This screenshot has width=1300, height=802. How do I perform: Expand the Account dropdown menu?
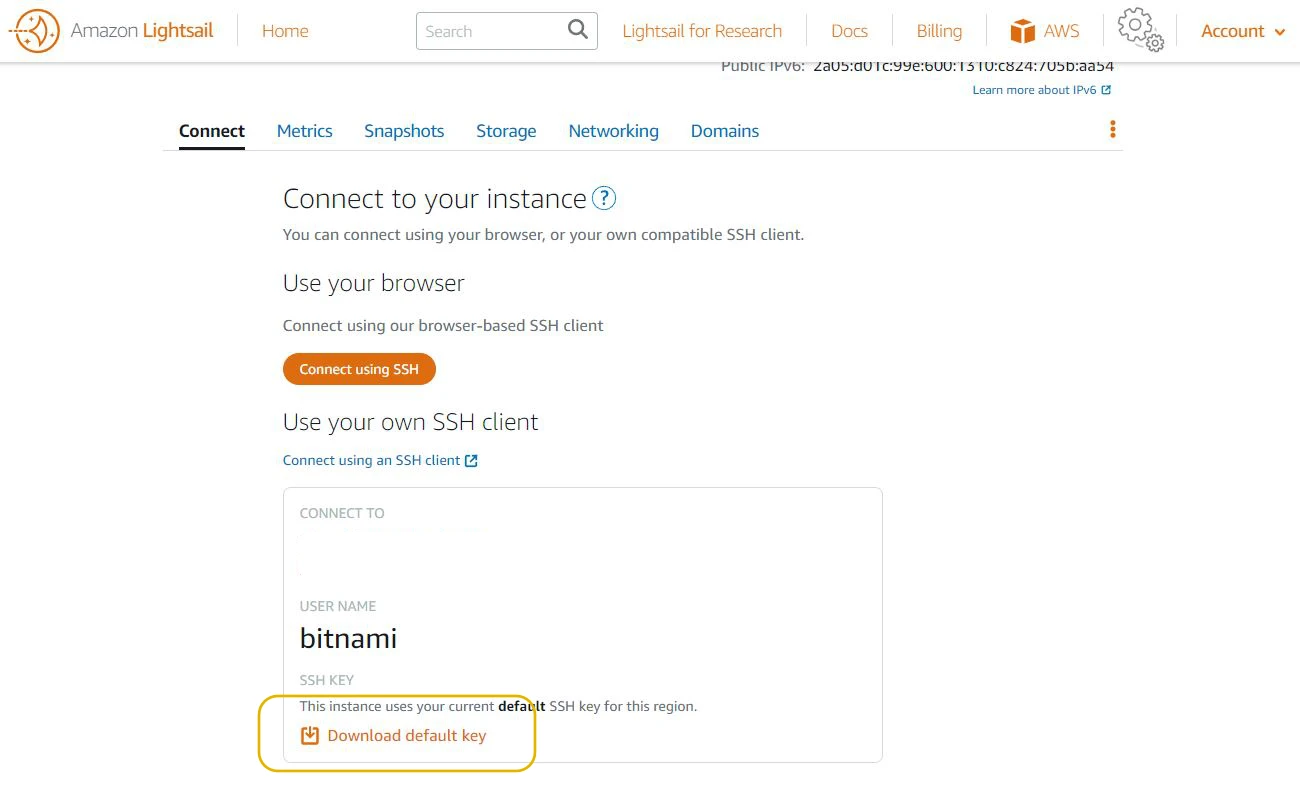tap(1242, 31)
